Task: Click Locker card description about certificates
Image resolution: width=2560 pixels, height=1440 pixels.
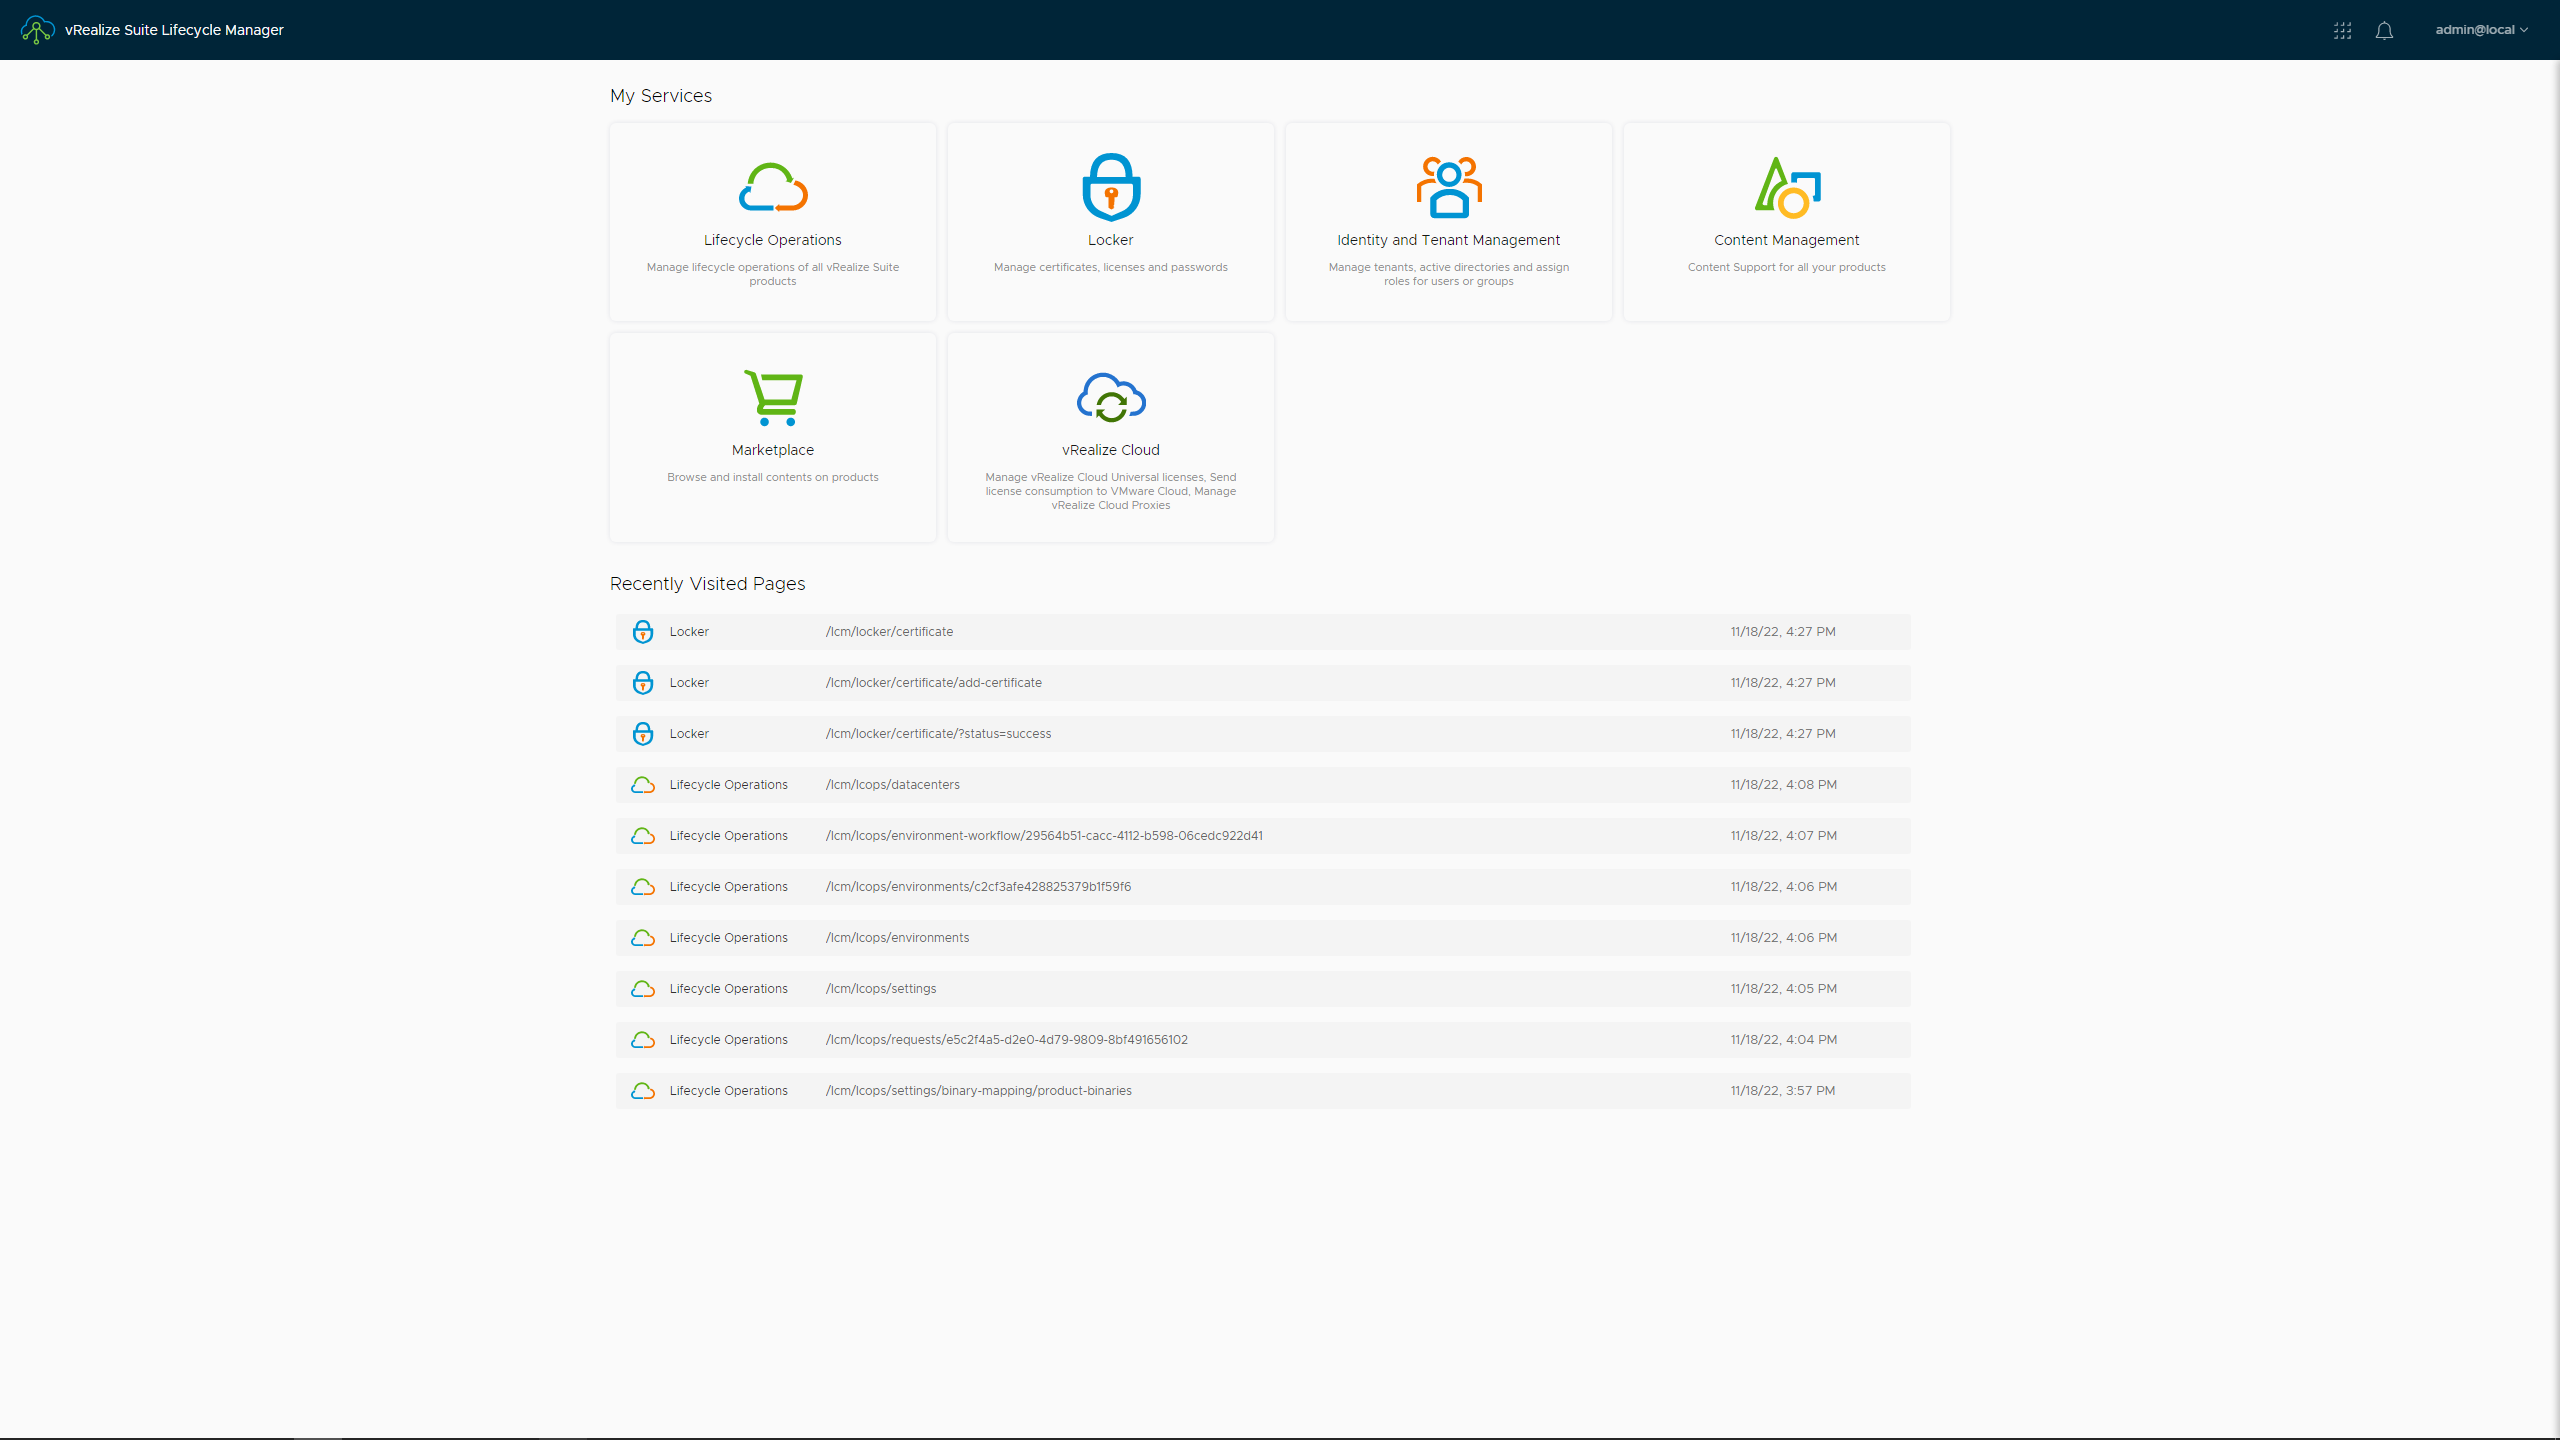Action: 1111,267
